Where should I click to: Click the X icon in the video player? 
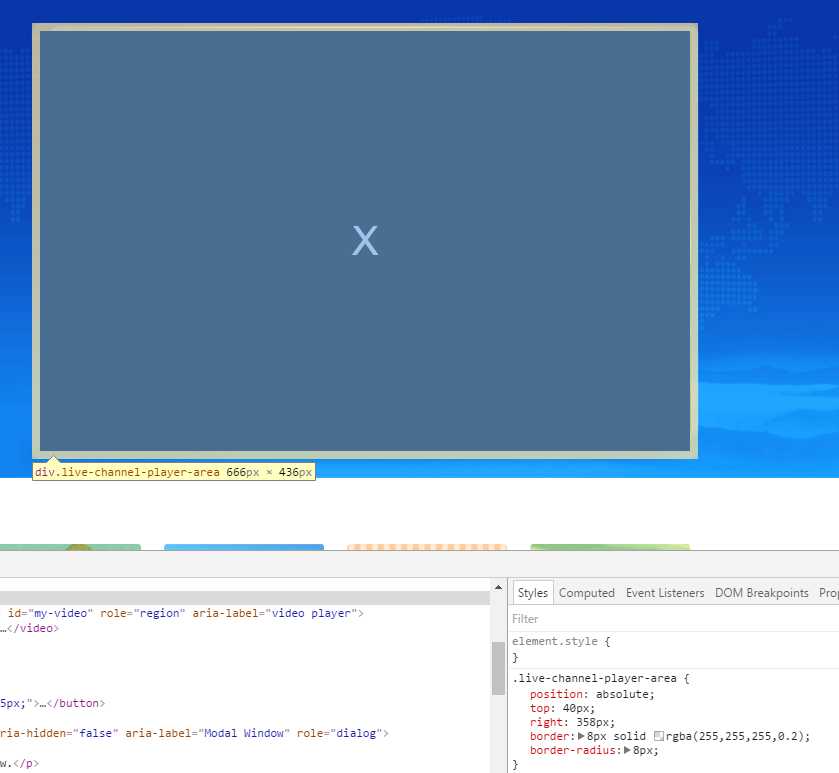pyautogui.click(x=365, y=240)
